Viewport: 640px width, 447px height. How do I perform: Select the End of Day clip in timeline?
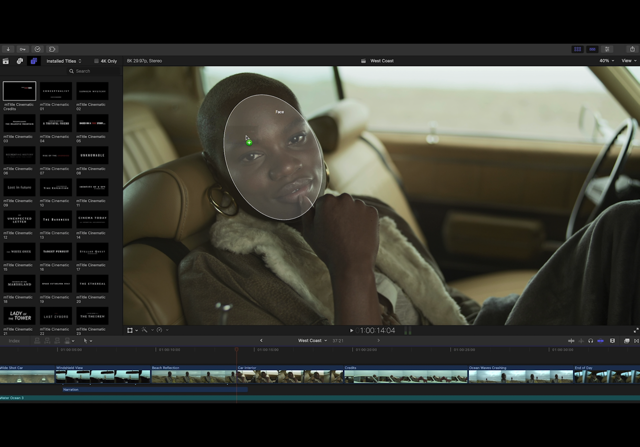click(607, 374)
